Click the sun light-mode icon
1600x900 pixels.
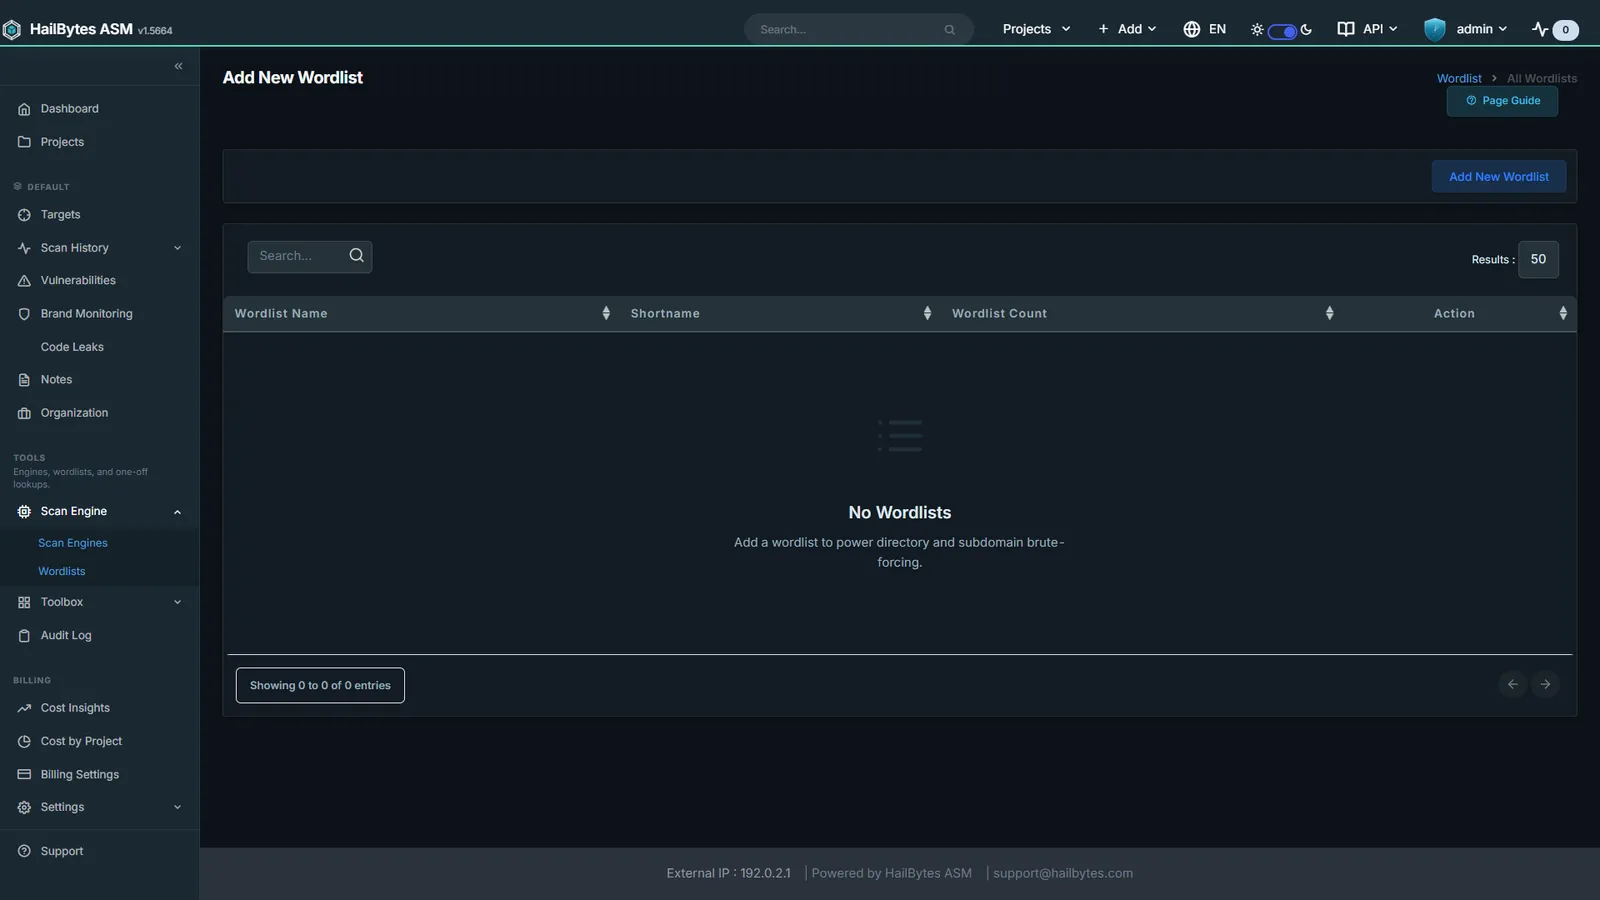(1257, 30)
